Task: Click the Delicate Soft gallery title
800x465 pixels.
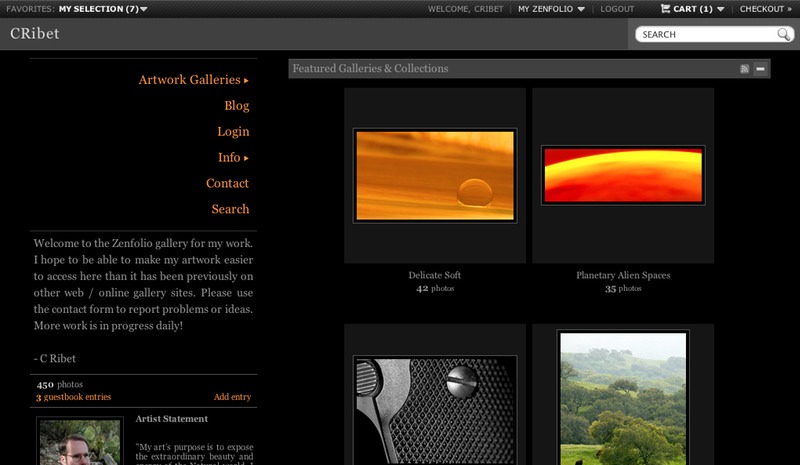Action: [434, 275]
